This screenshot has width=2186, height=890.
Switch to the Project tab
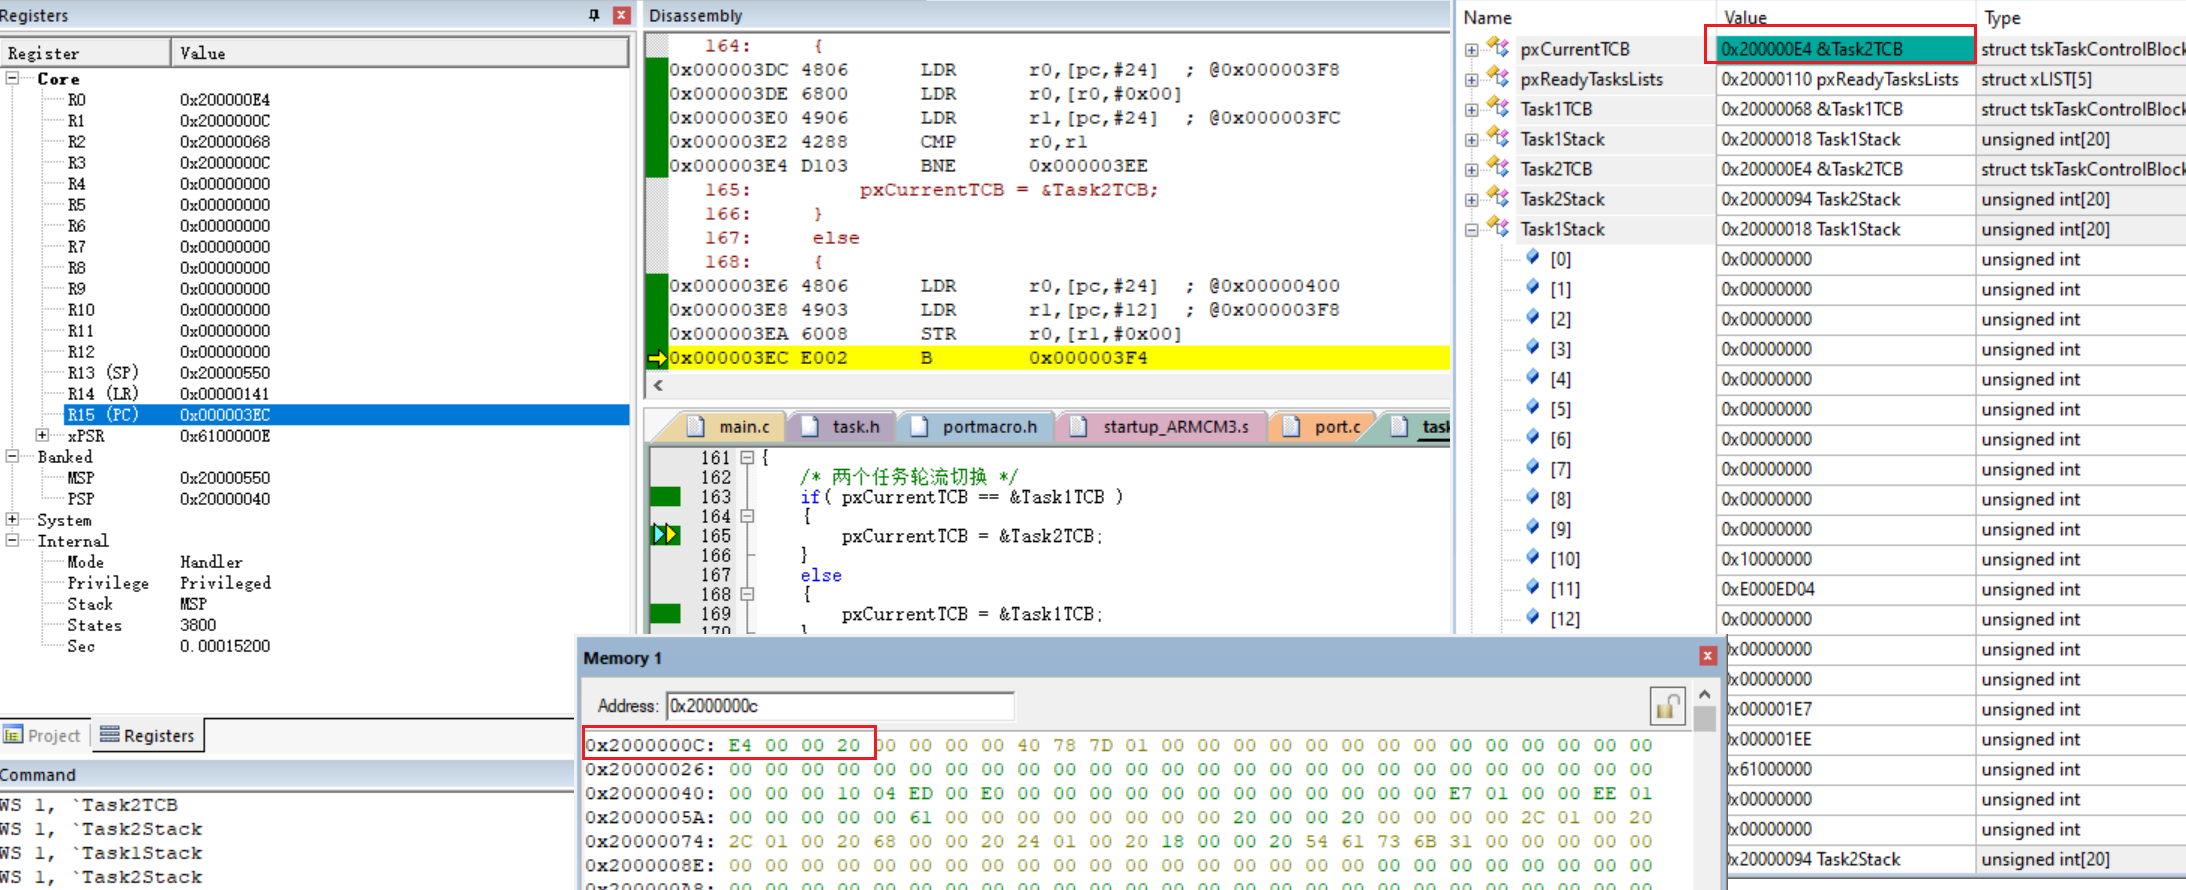tap(43, 736)
